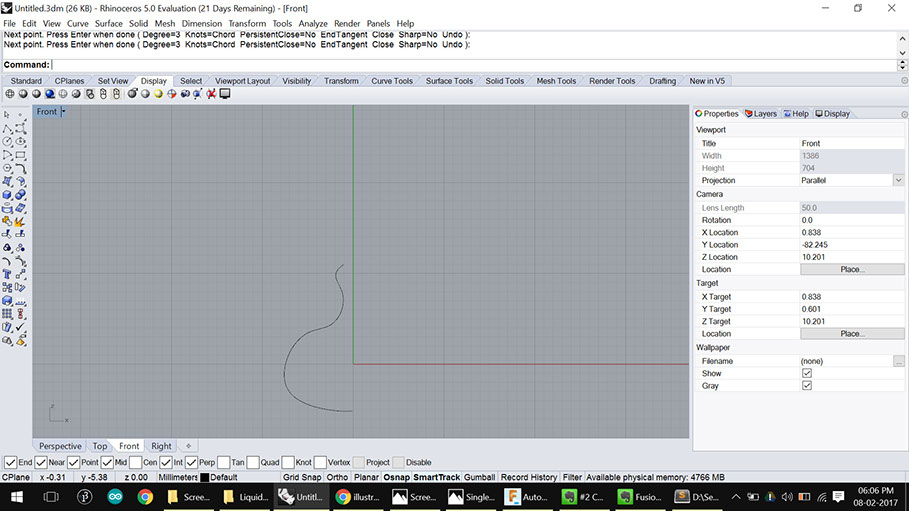This screenshot has width=909, height=511.
Task: Add a new viewport tab with plus
Action: pos(188,446)
